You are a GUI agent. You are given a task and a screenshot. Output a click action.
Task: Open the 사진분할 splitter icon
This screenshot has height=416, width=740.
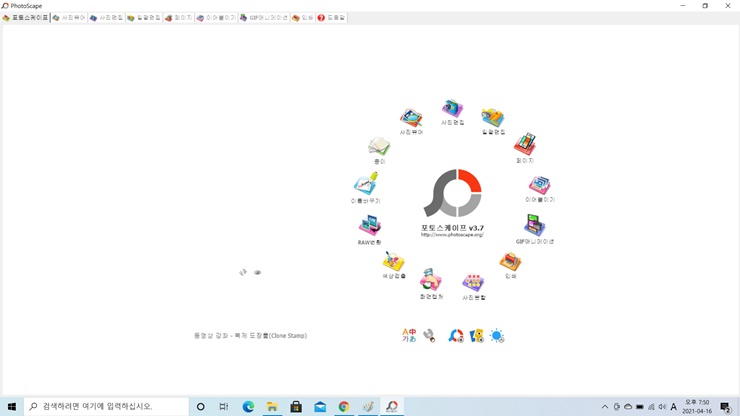point(473,287)
